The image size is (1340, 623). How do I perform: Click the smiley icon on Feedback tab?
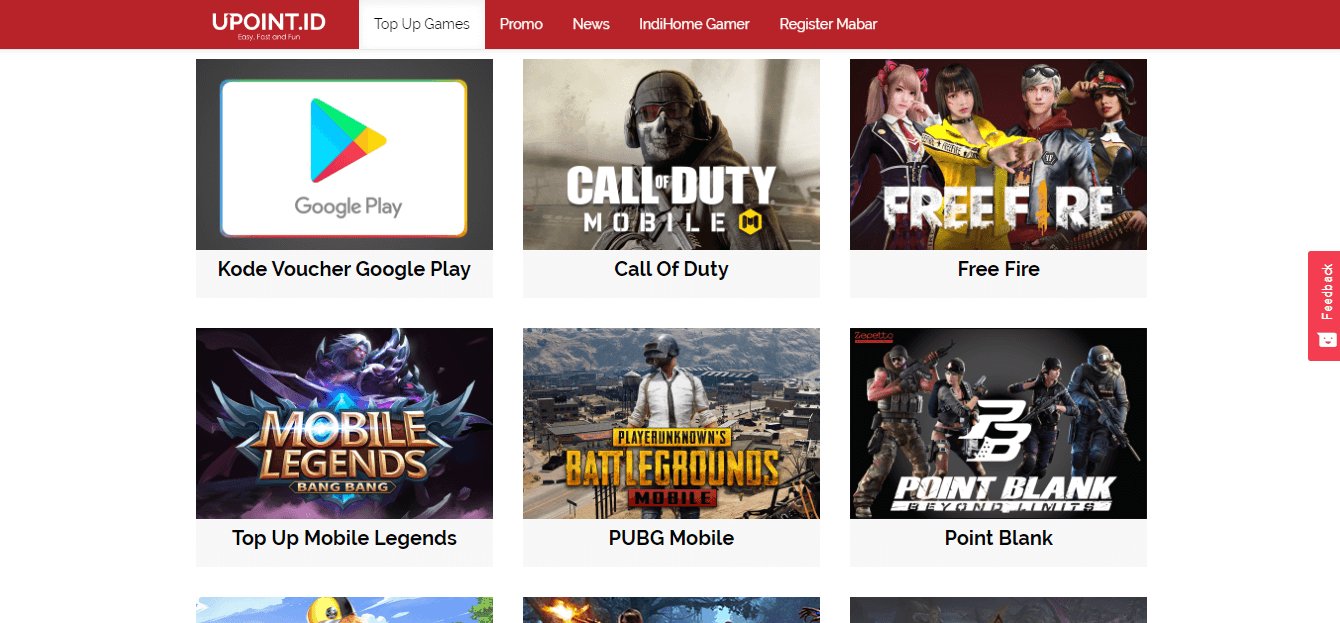tap(1326, 339)
